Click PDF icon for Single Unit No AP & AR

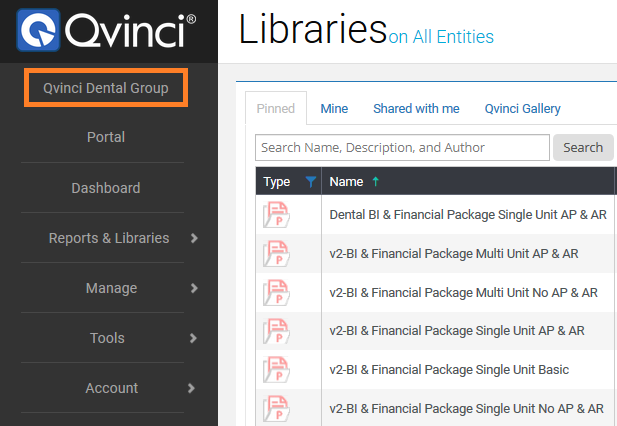tap(276, 409)
